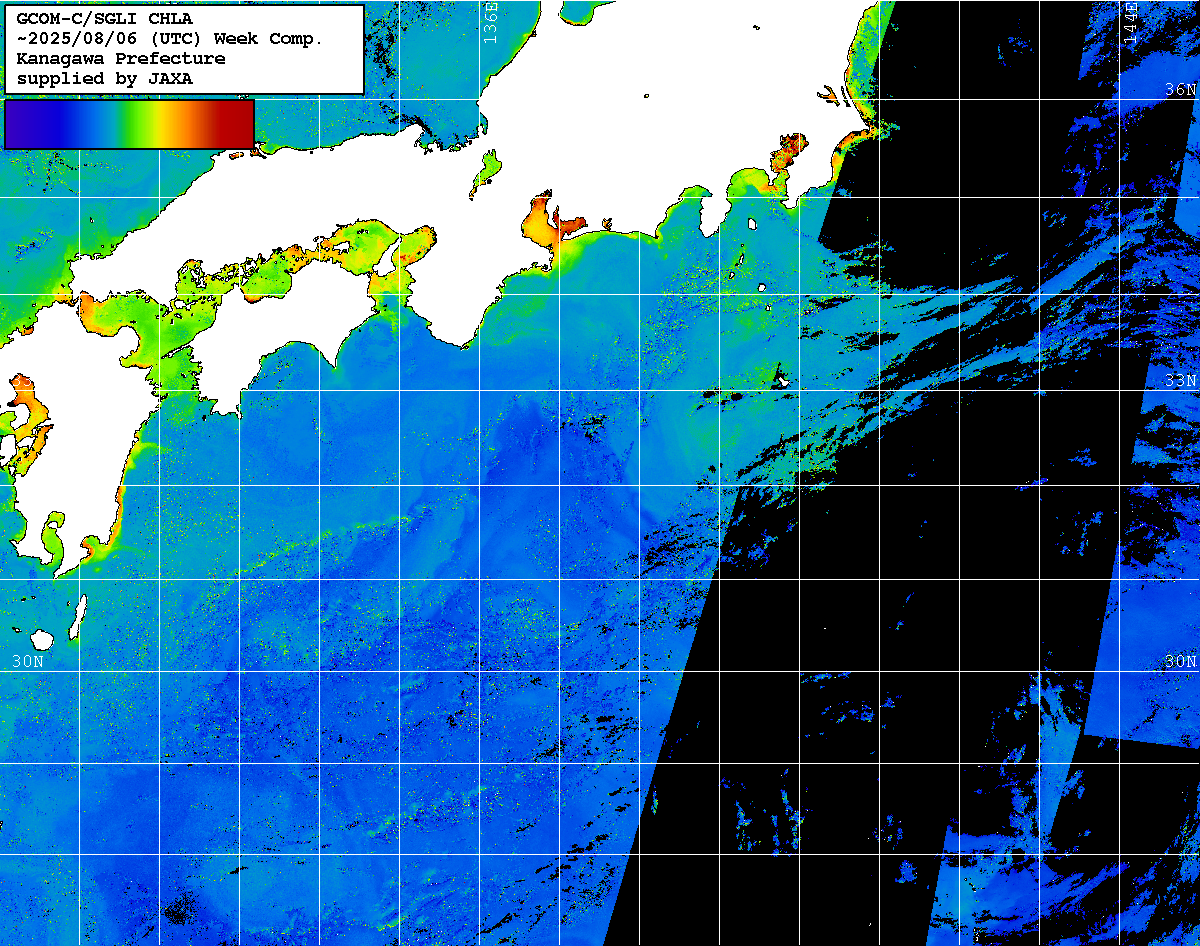This screenshot has height=946, width=1200.
Task: Click the chlorophyll rainbow color scale bar
Action: pyautogui.click(x=129, y=124)
